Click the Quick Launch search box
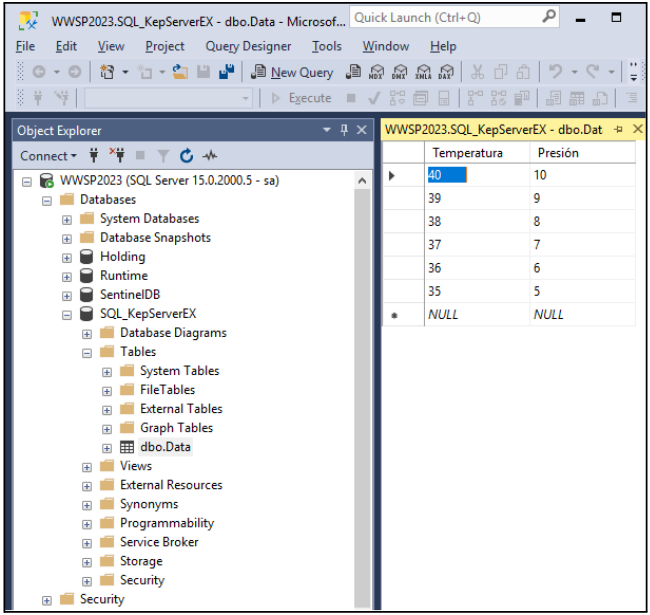The width and height of the screenshot is (650, 615). 454,17
